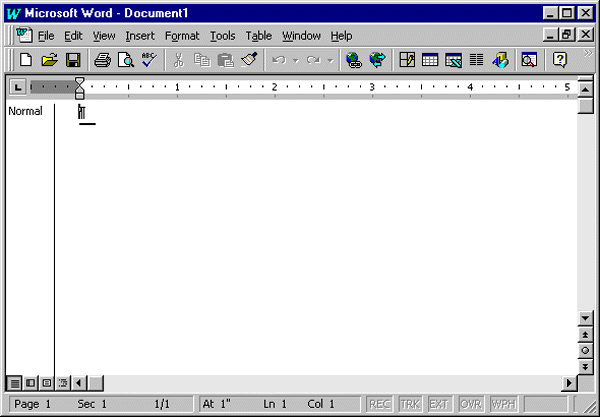600x417 pixels.
Task: Click the Office Assistant help icon
Action: coord(559,60)
